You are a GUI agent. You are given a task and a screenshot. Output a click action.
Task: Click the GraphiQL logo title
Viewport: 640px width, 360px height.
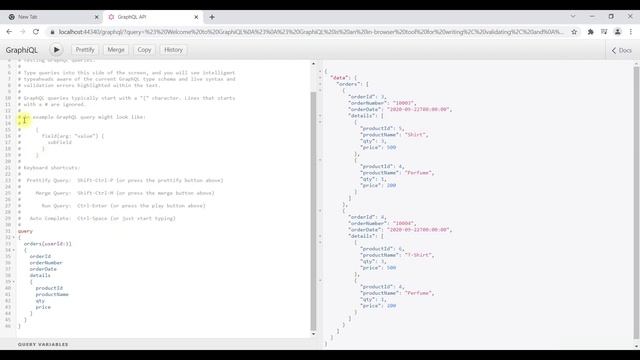[x=22, y=50]
